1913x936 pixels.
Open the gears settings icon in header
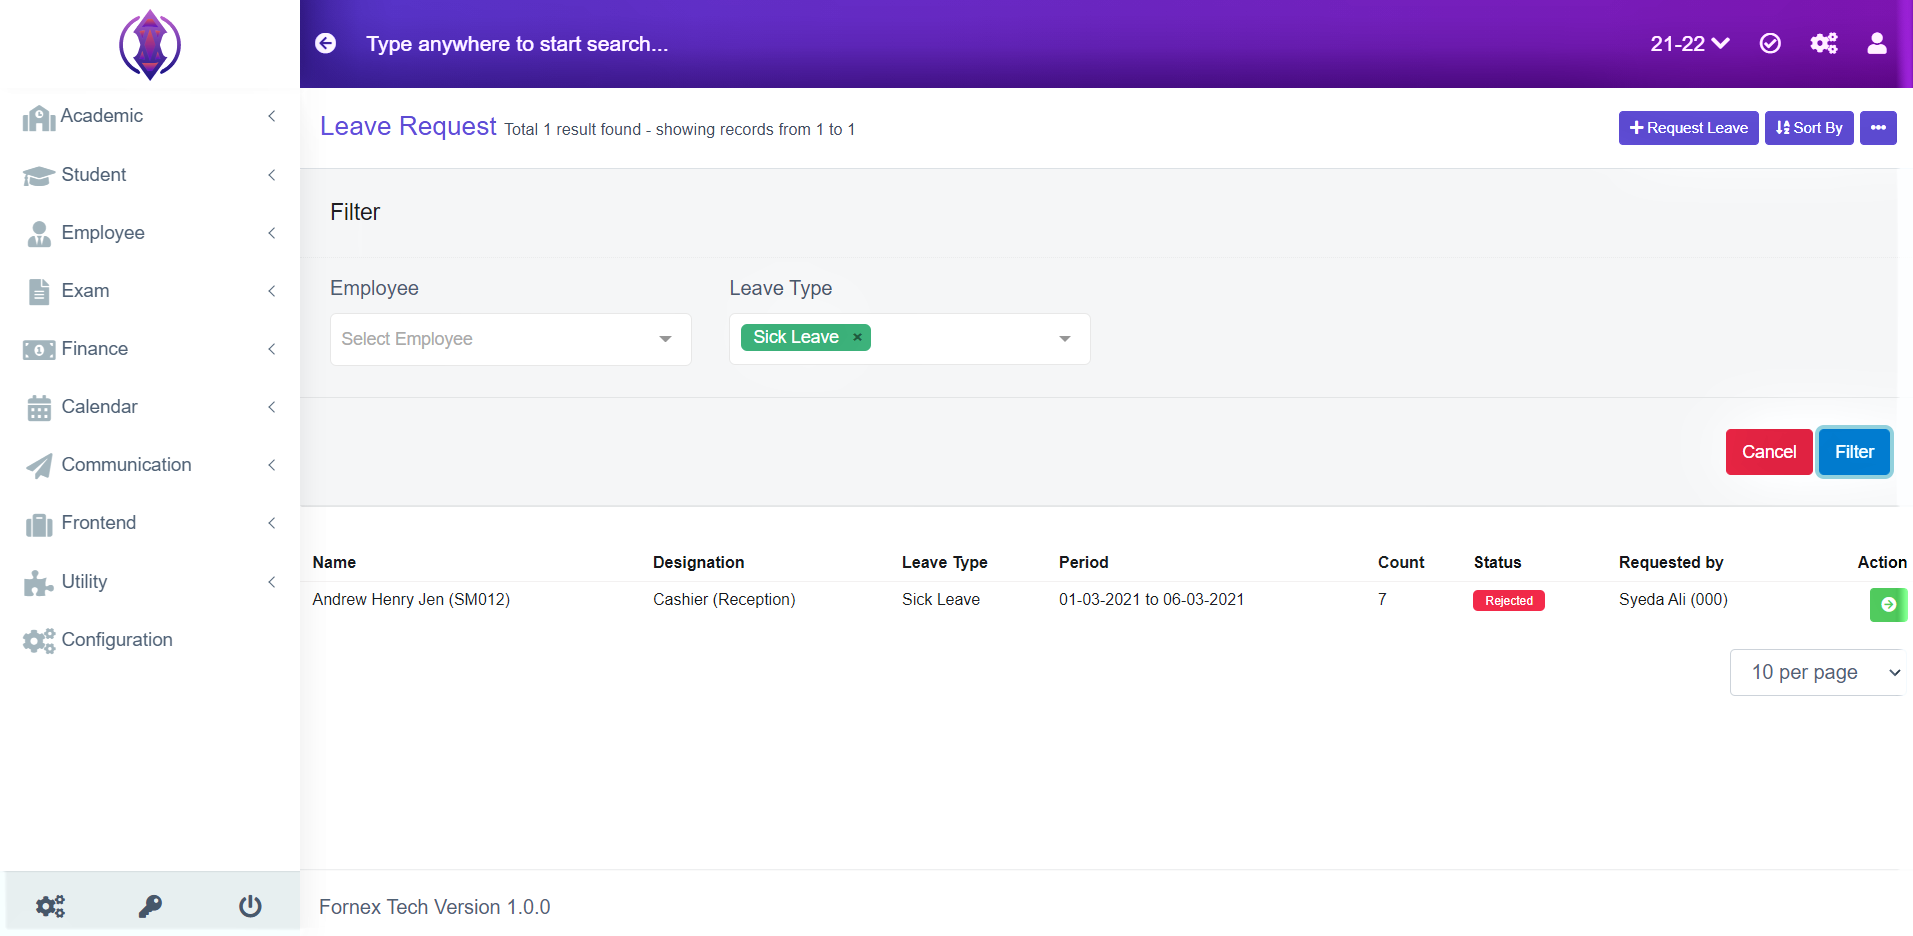1824,43
